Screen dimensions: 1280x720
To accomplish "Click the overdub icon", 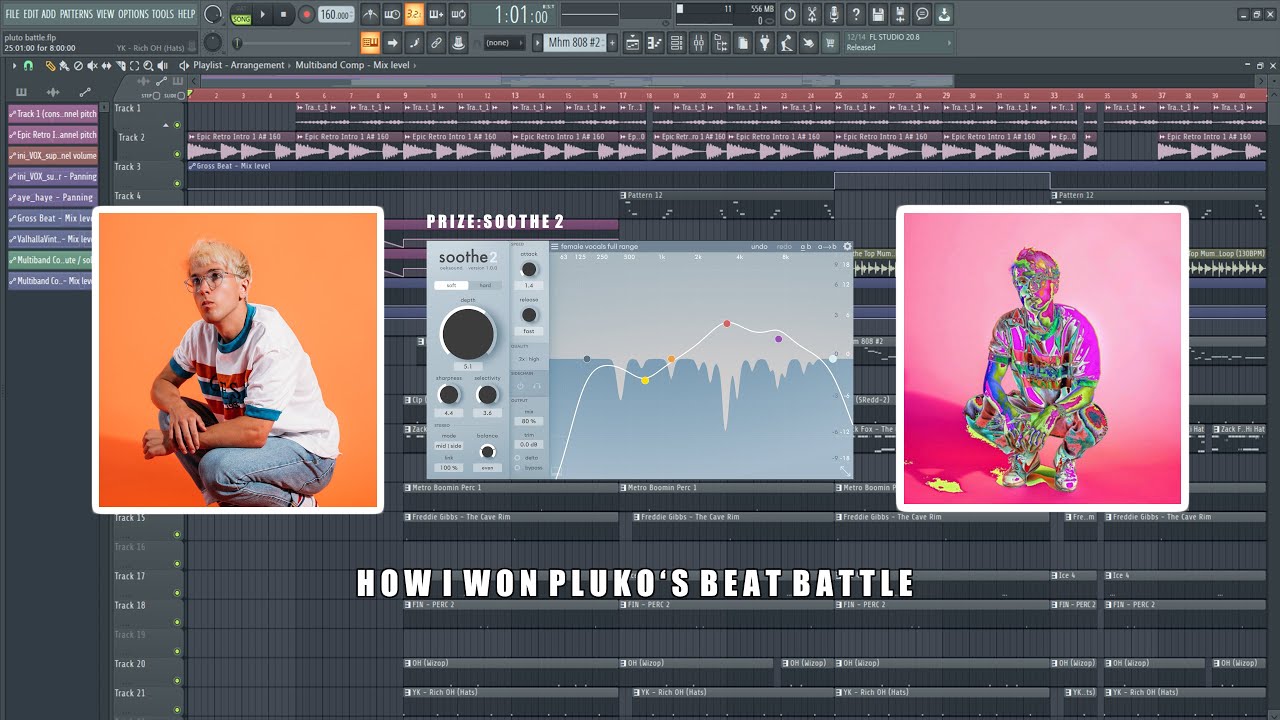I will [x=436, y=15].
